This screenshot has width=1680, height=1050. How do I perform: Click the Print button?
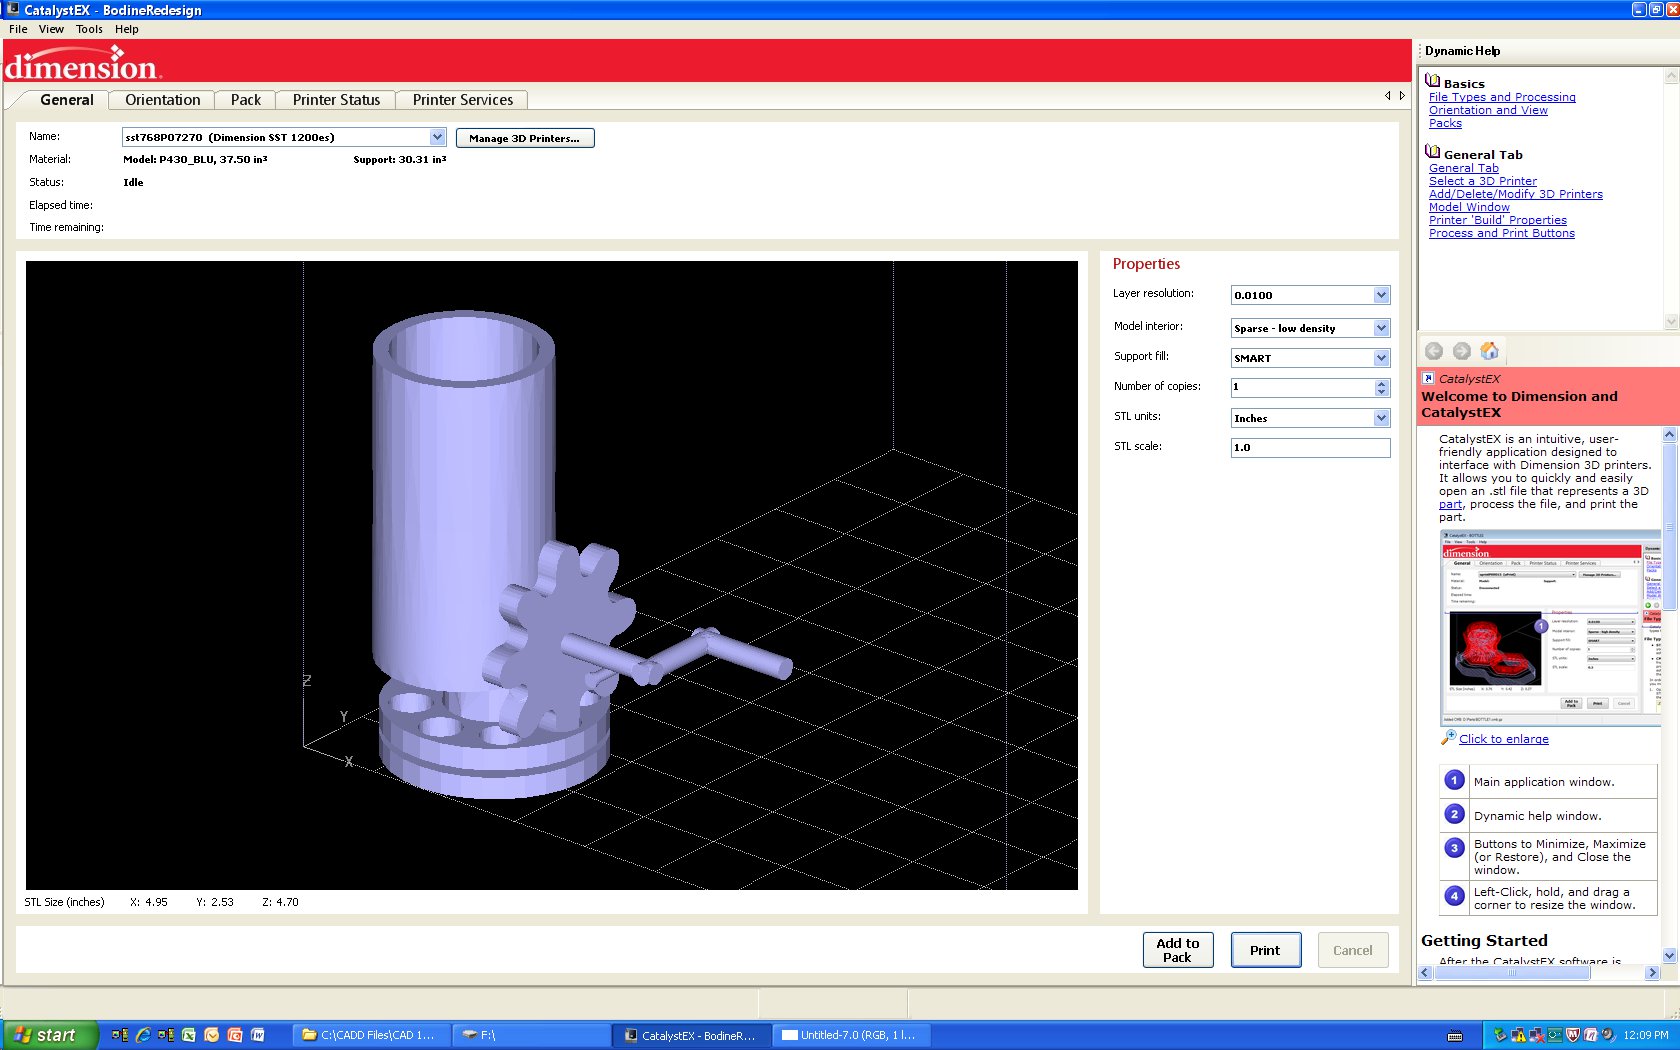(1265, 950)
